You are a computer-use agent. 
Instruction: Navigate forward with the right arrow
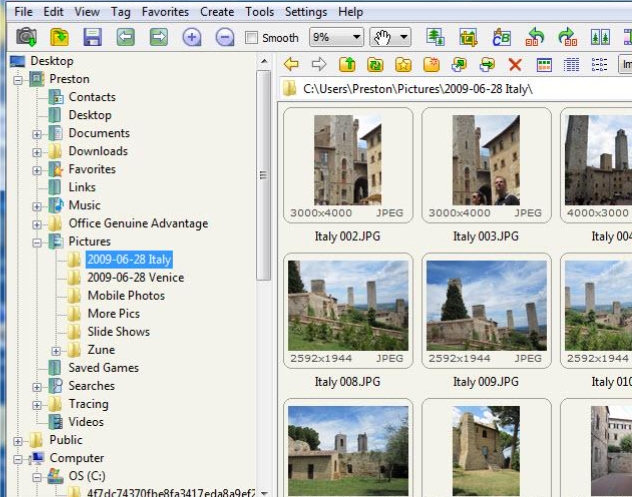(x=319, y=64)
